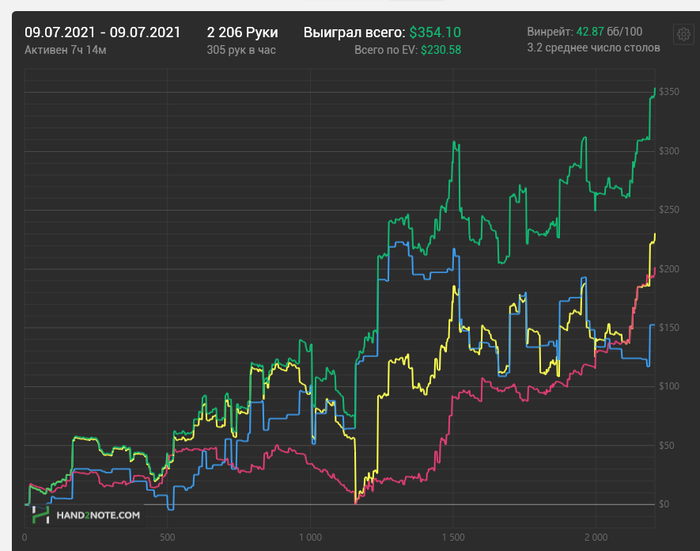Click the 500 hands x-axis label
700x551 pixels.
tap(167, 537)
